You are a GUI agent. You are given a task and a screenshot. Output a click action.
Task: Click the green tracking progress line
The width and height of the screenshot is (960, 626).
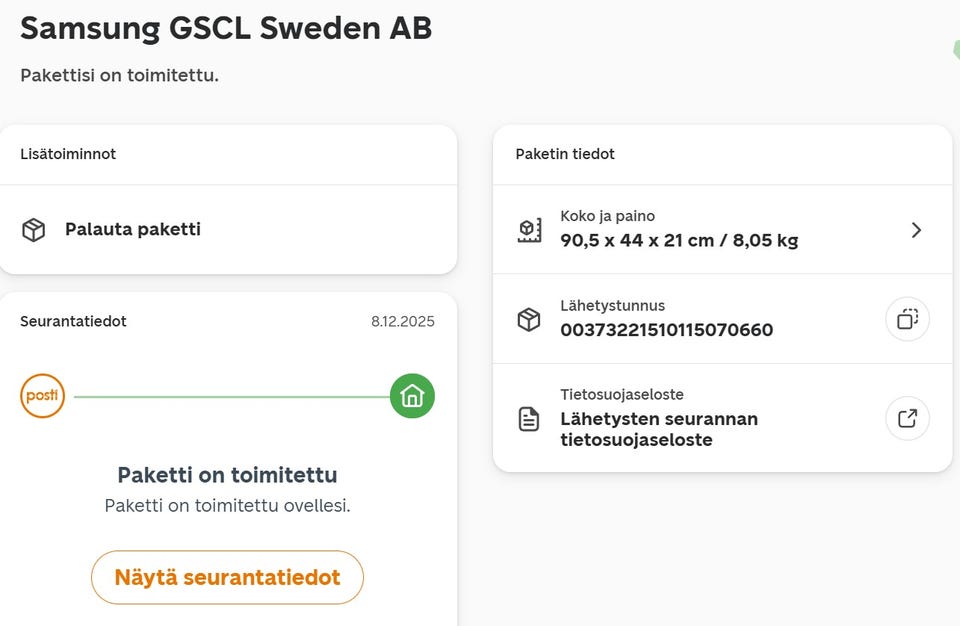tap(228, 397)
